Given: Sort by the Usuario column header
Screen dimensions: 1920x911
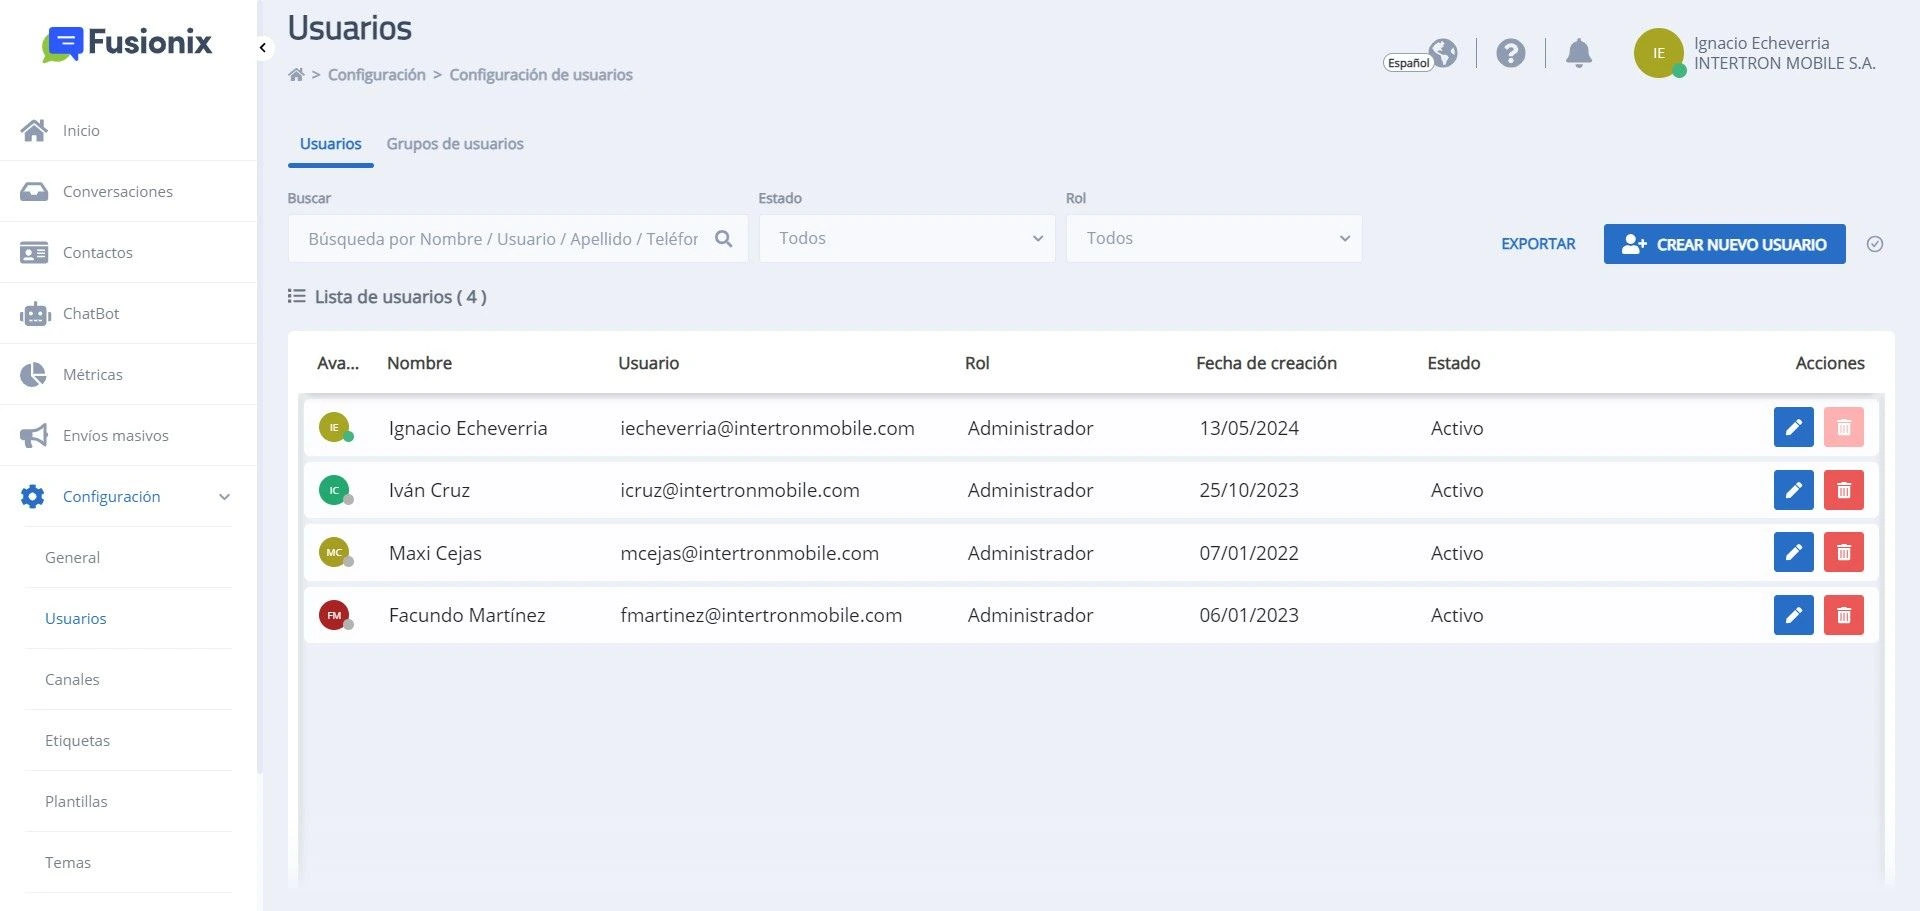Looking at the screenshot, I should point(648,363).
